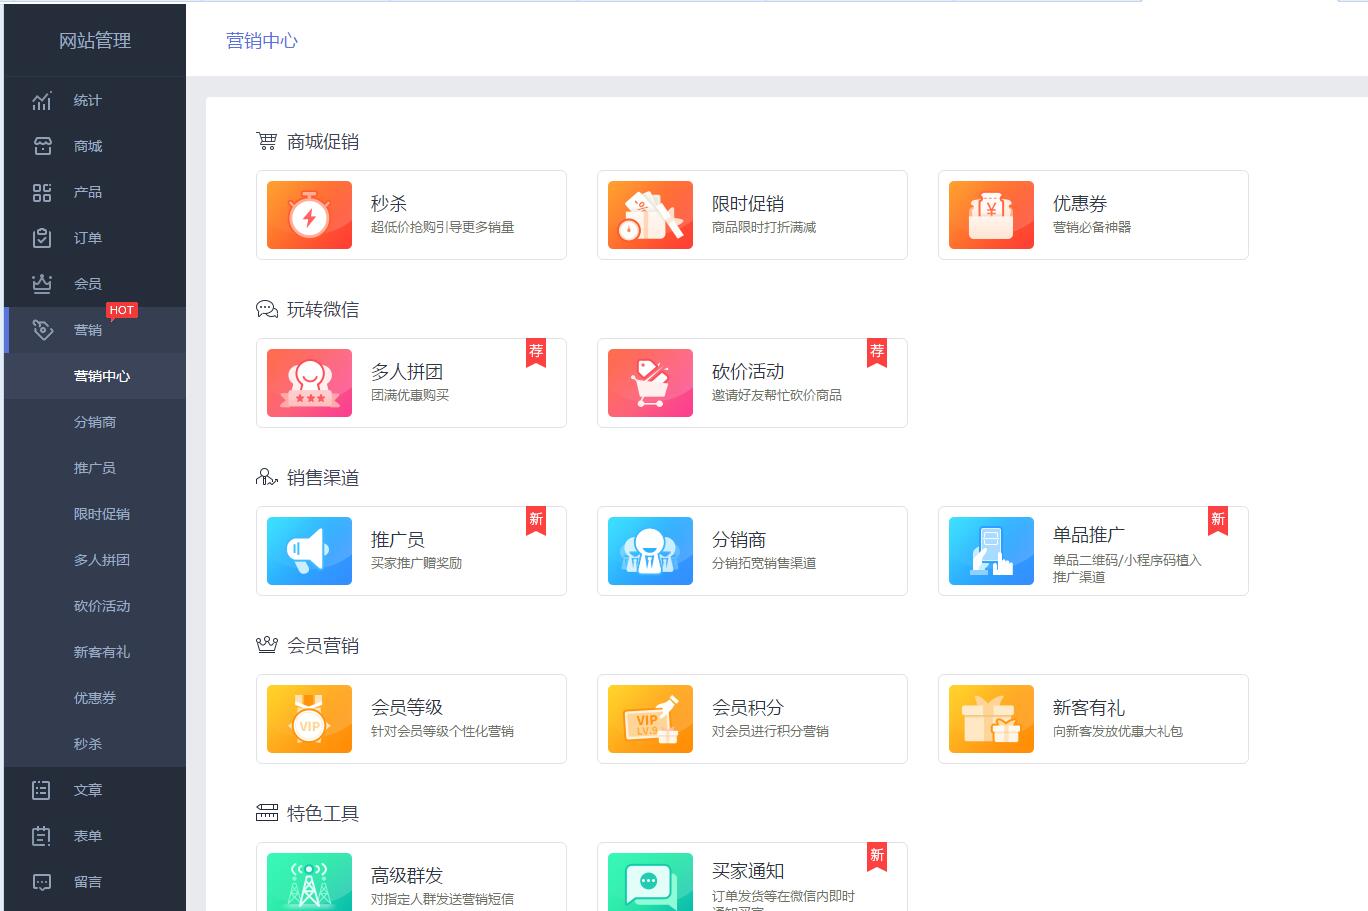Expand the 会员 sidebar menu
1368x911 pixels.
point(87,284)
